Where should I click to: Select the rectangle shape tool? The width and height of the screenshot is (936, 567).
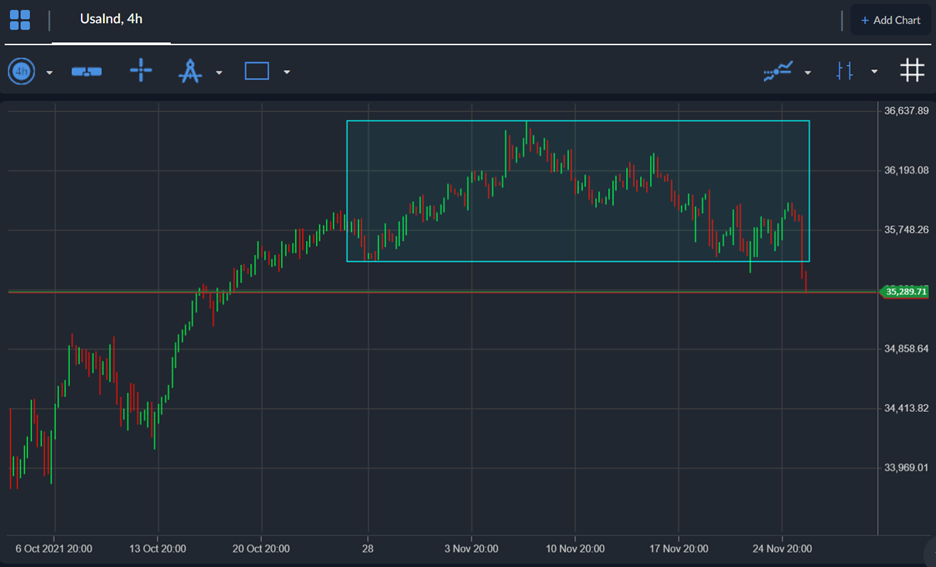(257, 71)
